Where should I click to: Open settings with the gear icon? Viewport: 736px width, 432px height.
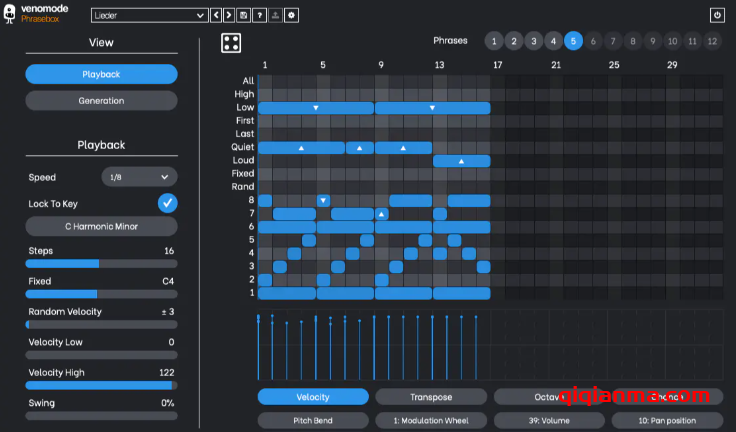click(x=291, y=16)
